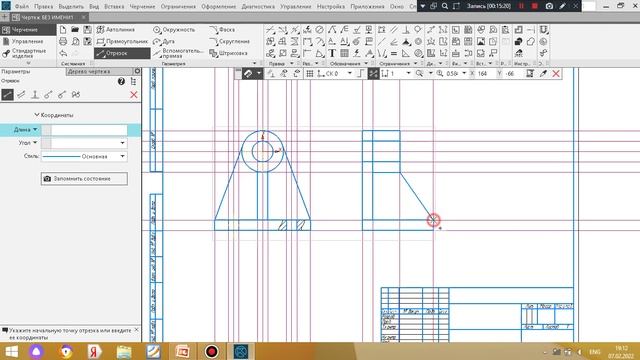Toggle the orthogonal drawing mode icon
Viewport: 640px width, 360px height.
(x=360, y=73)
